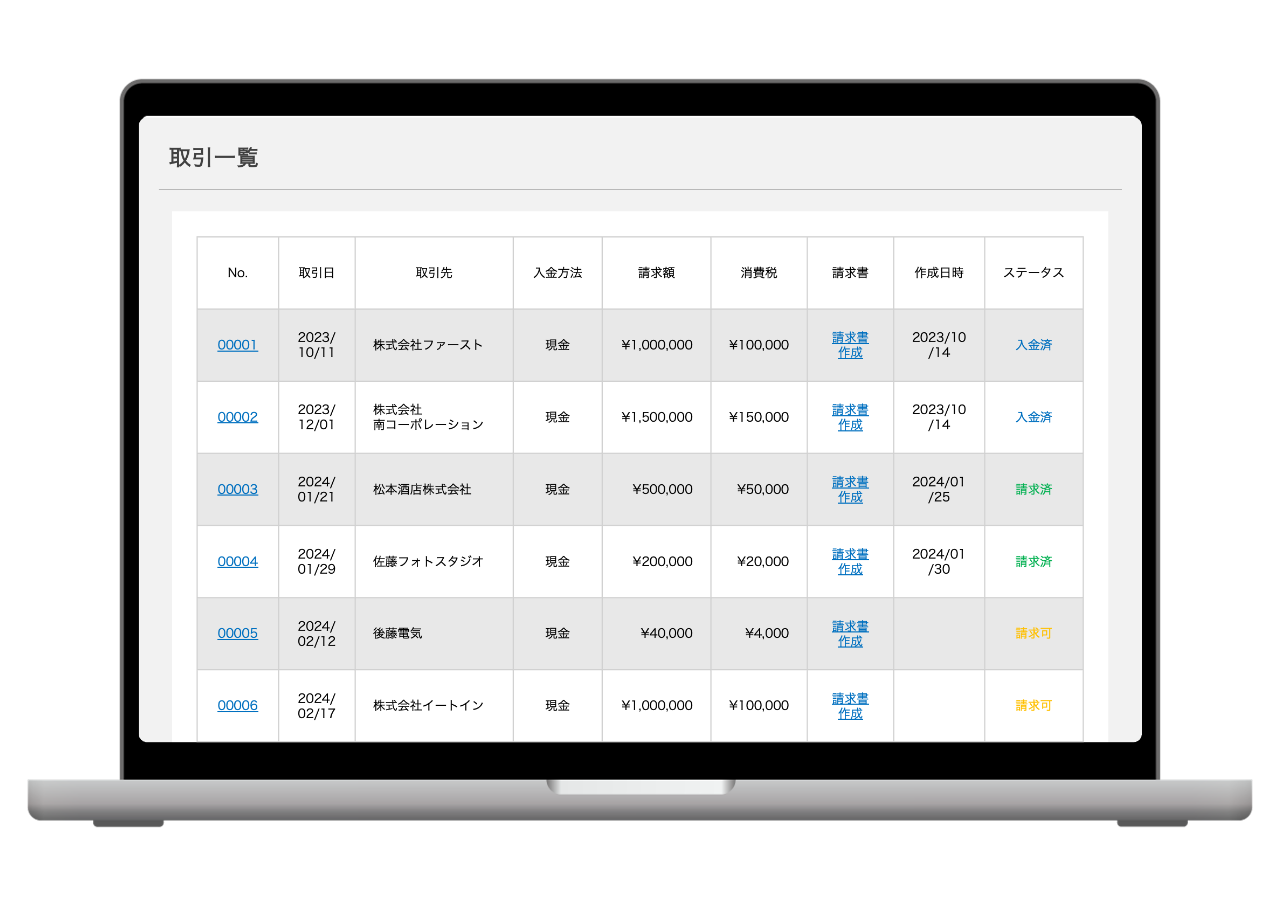Click 請求可 status for 後藤電気 row
The height and width of the screenshot is (900, 1280).
click(x=1033, y=633)
